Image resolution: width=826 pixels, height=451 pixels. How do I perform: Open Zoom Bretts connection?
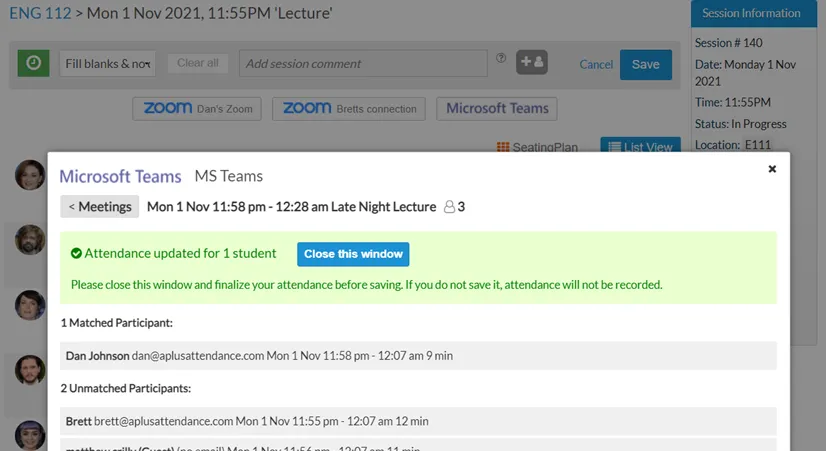click(x=349, y=109)
